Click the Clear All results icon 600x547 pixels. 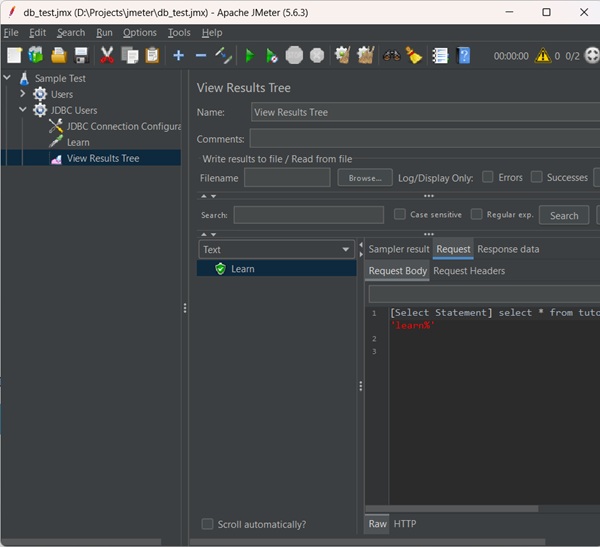pos(365,56)
